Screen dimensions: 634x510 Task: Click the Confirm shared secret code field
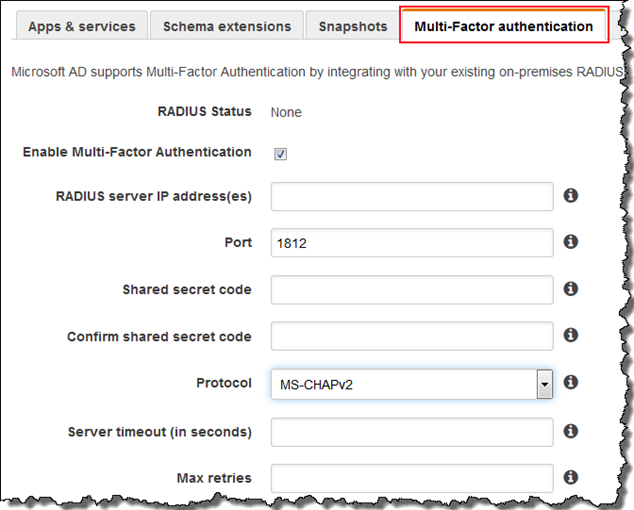[412, 336]
